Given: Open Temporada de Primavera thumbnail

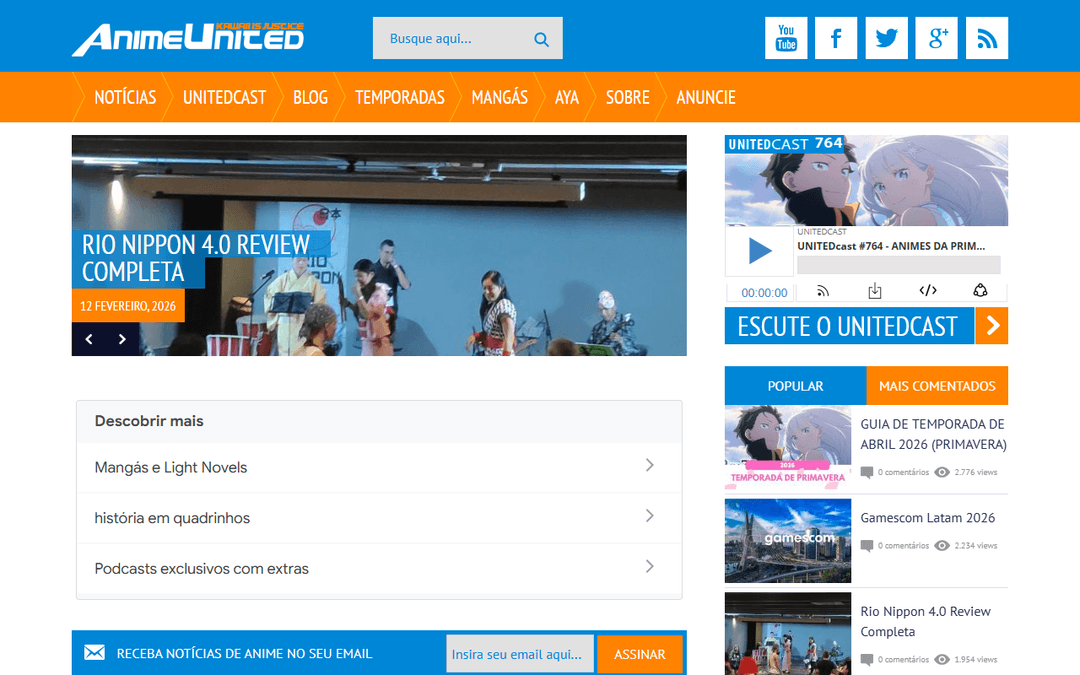Looking at the screenshot, I should pos(788,447).
